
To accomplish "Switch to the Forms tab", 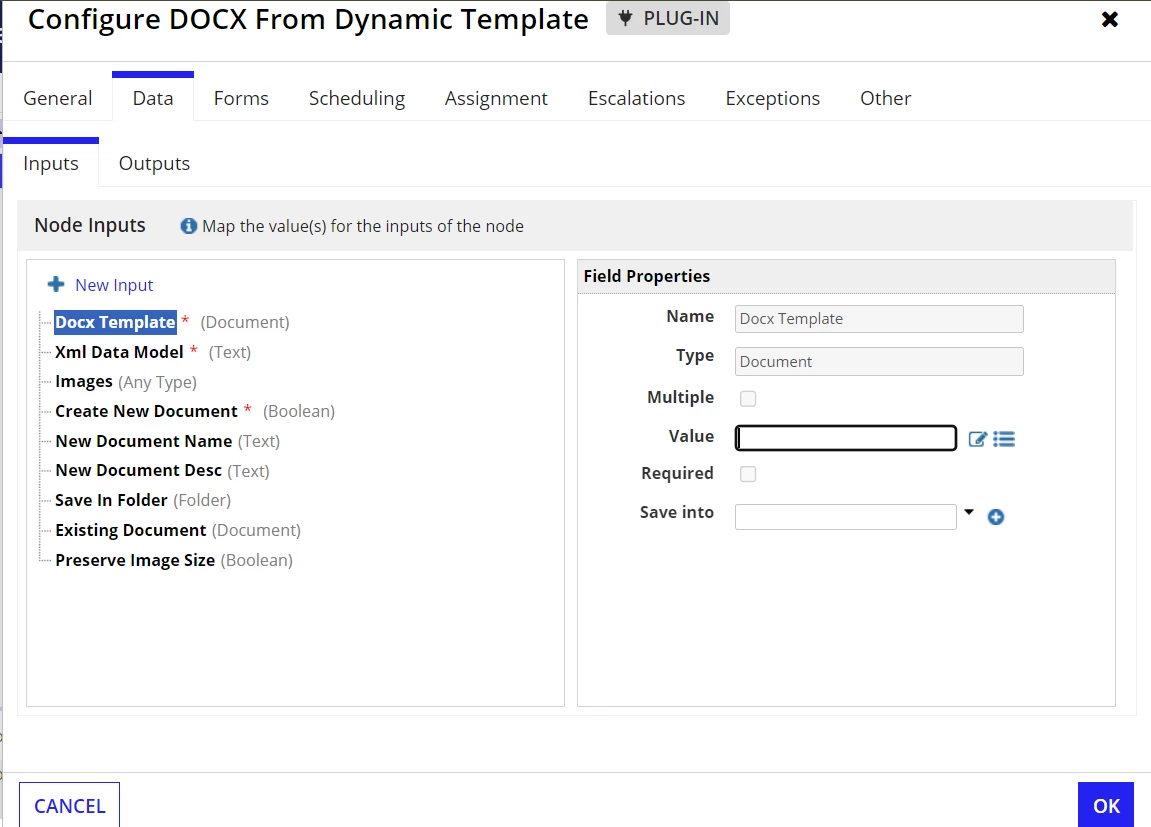I will (242, 98).
